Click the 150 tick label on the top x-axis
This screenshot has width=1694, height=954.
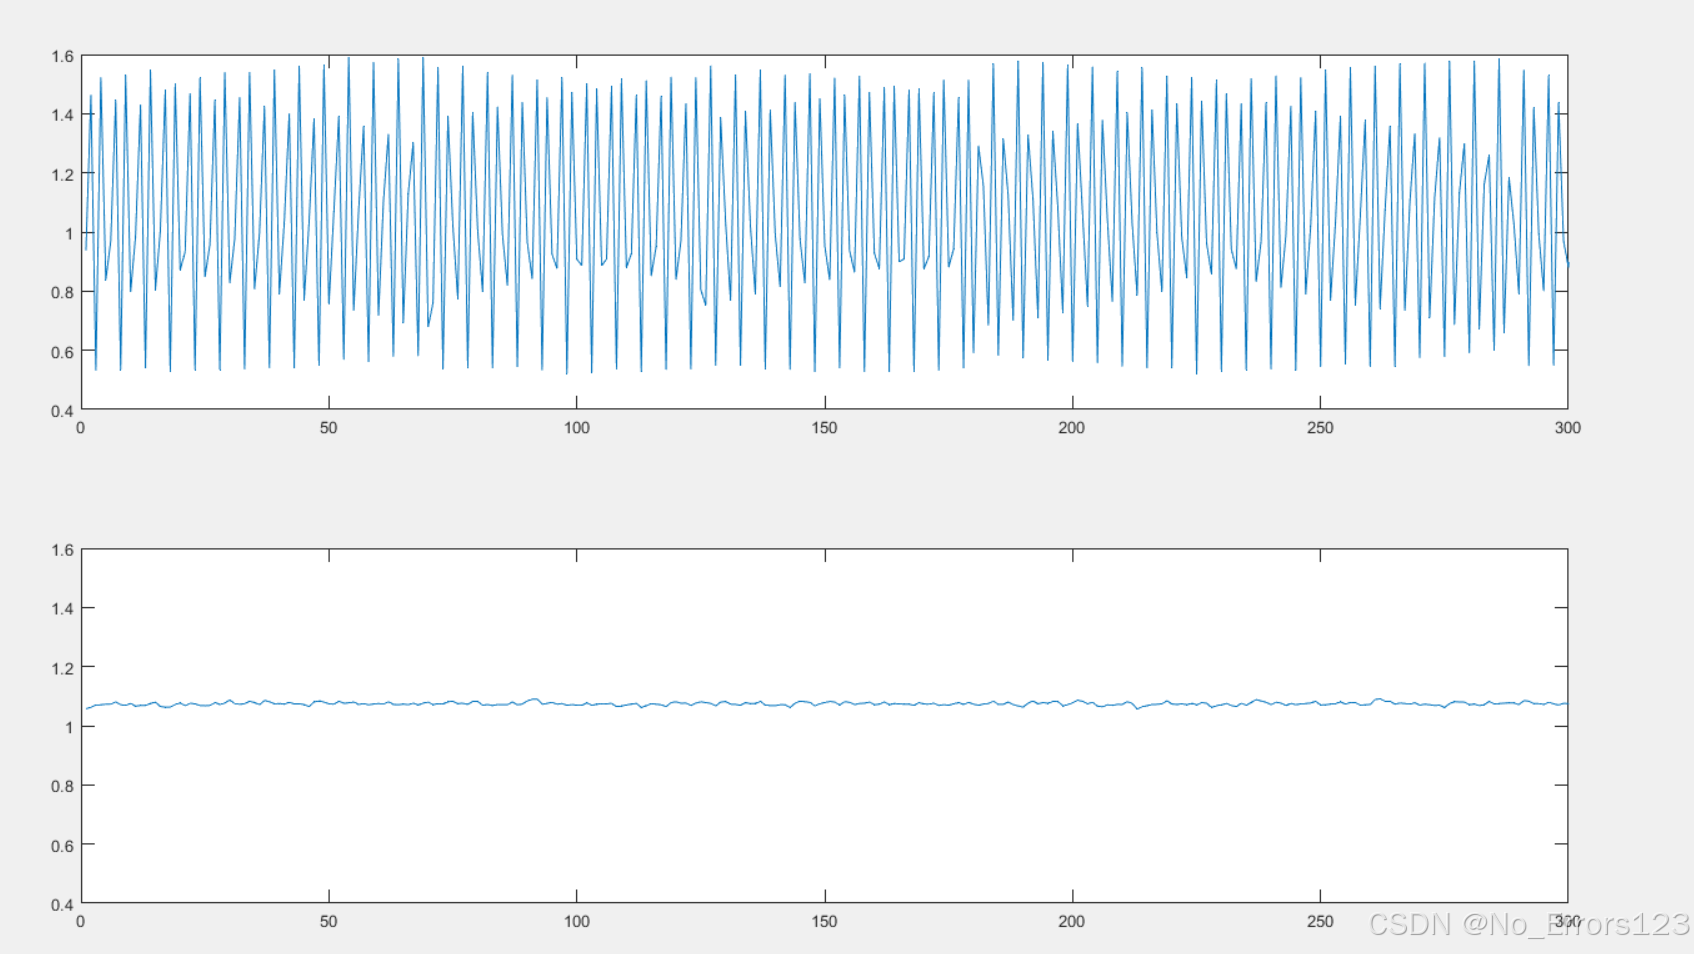point(824,428)
